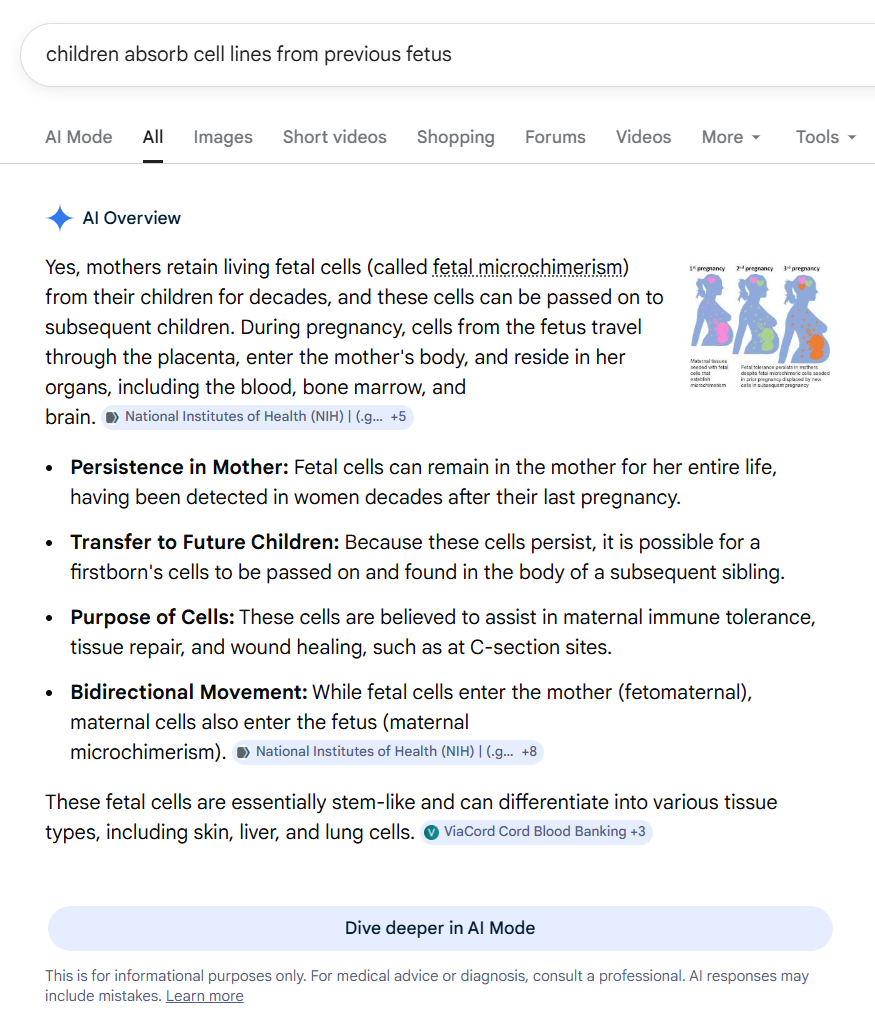This screenshot has width=875, height=1011.
Task: Select the Forums tab
Action: (555, 137)
